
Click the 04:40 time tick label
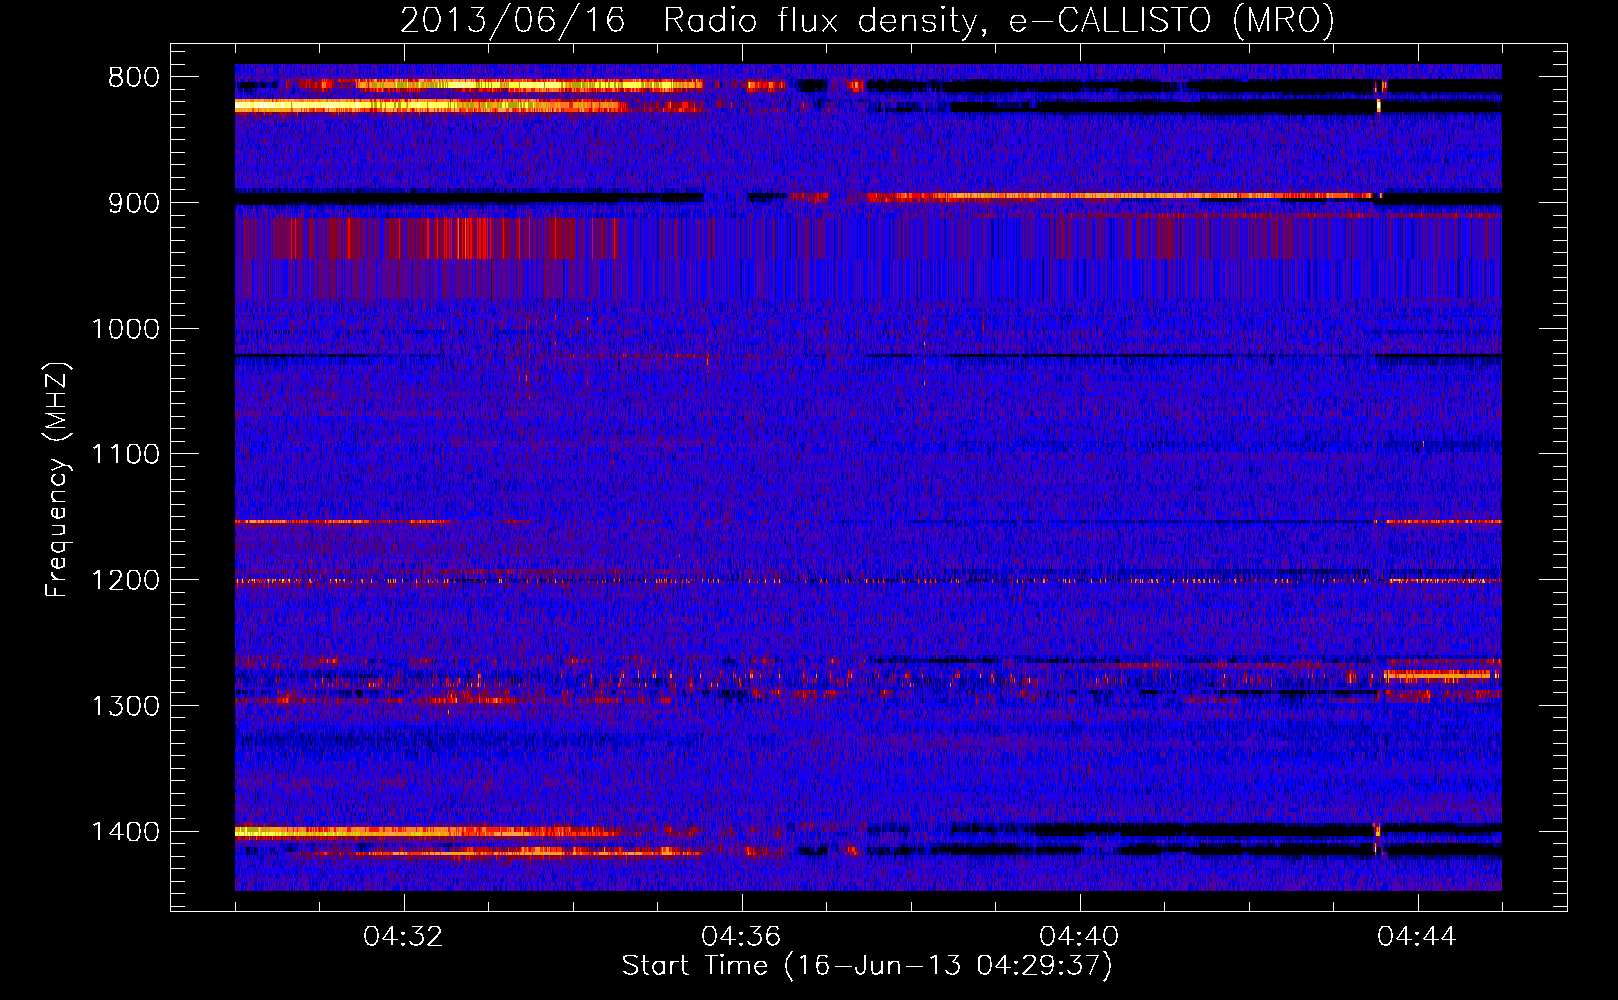tap(1079, 937)
